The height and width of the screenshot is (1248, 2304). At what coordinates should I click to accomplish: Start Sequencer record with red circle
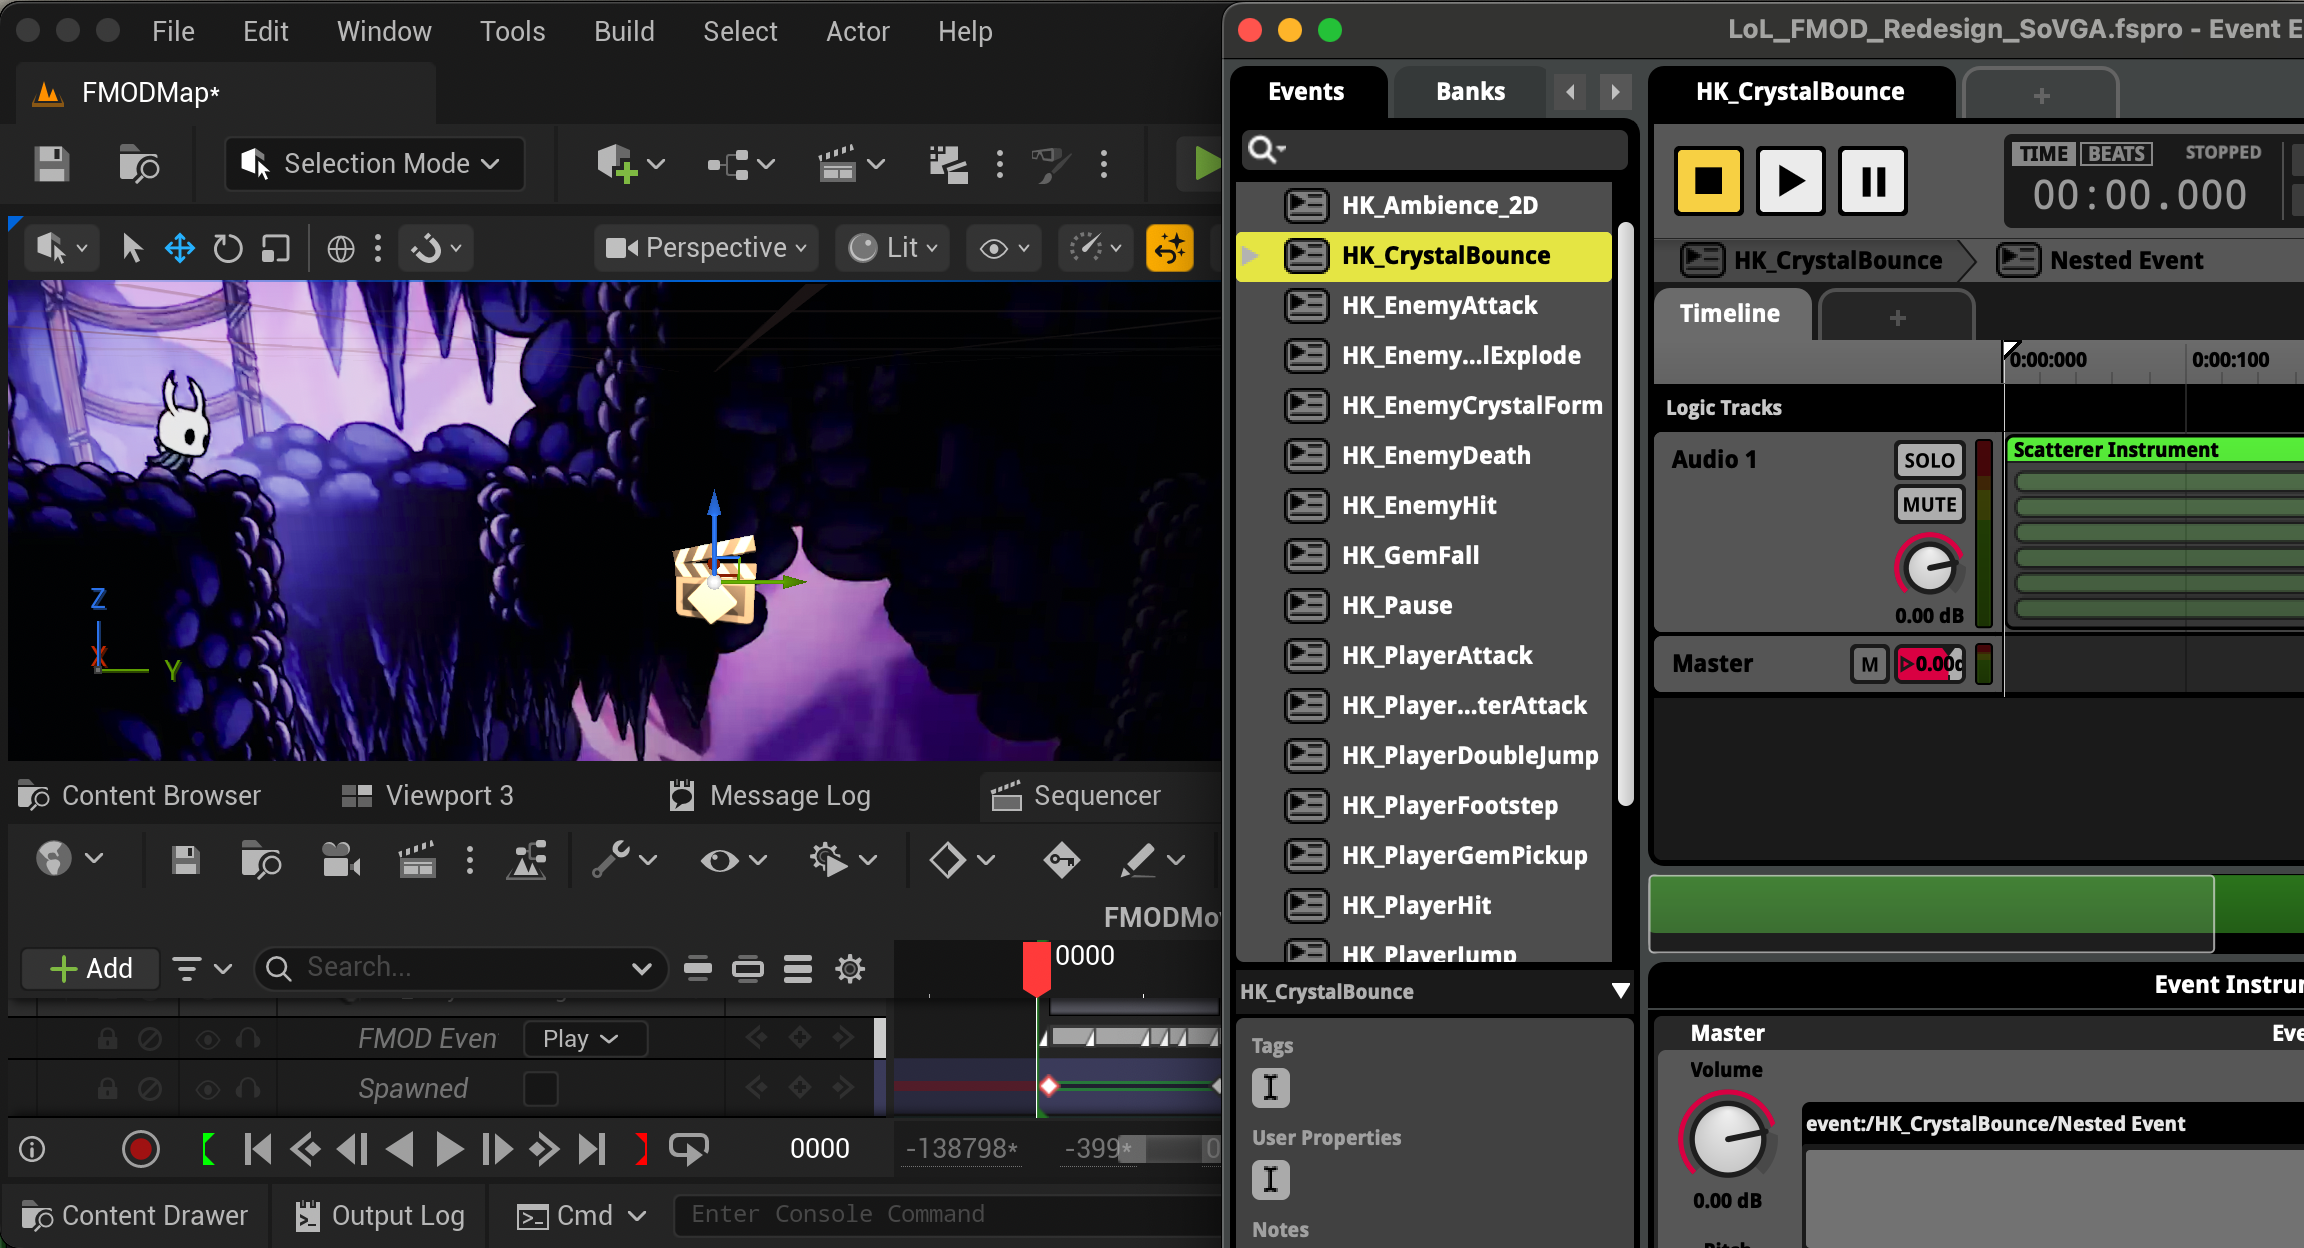141,1150
